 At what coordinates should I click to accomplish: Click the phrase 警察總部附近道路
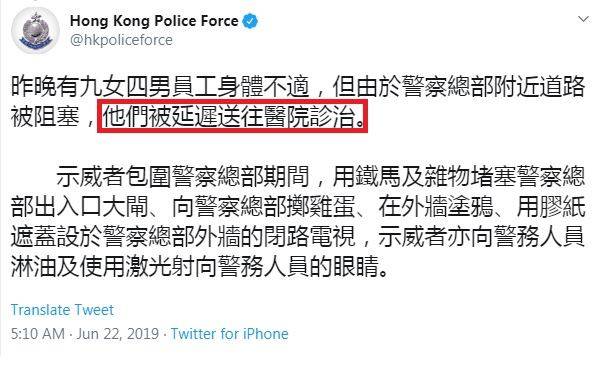(x=494, y=86)
